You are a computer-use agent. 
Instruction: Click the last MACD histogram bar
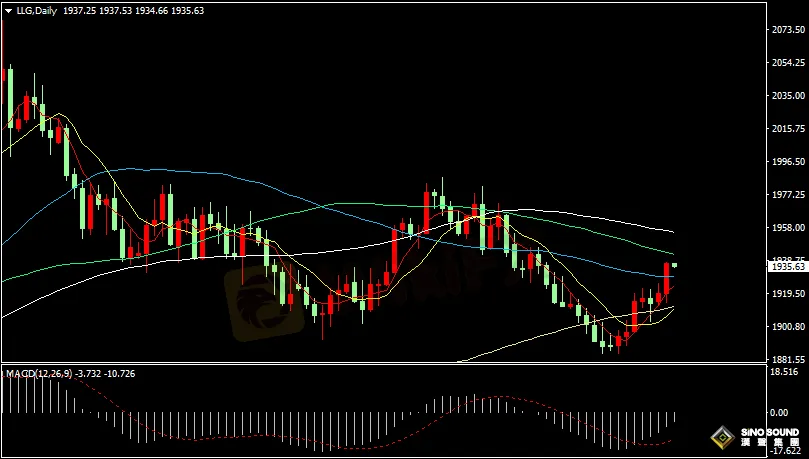pos(675,416)
